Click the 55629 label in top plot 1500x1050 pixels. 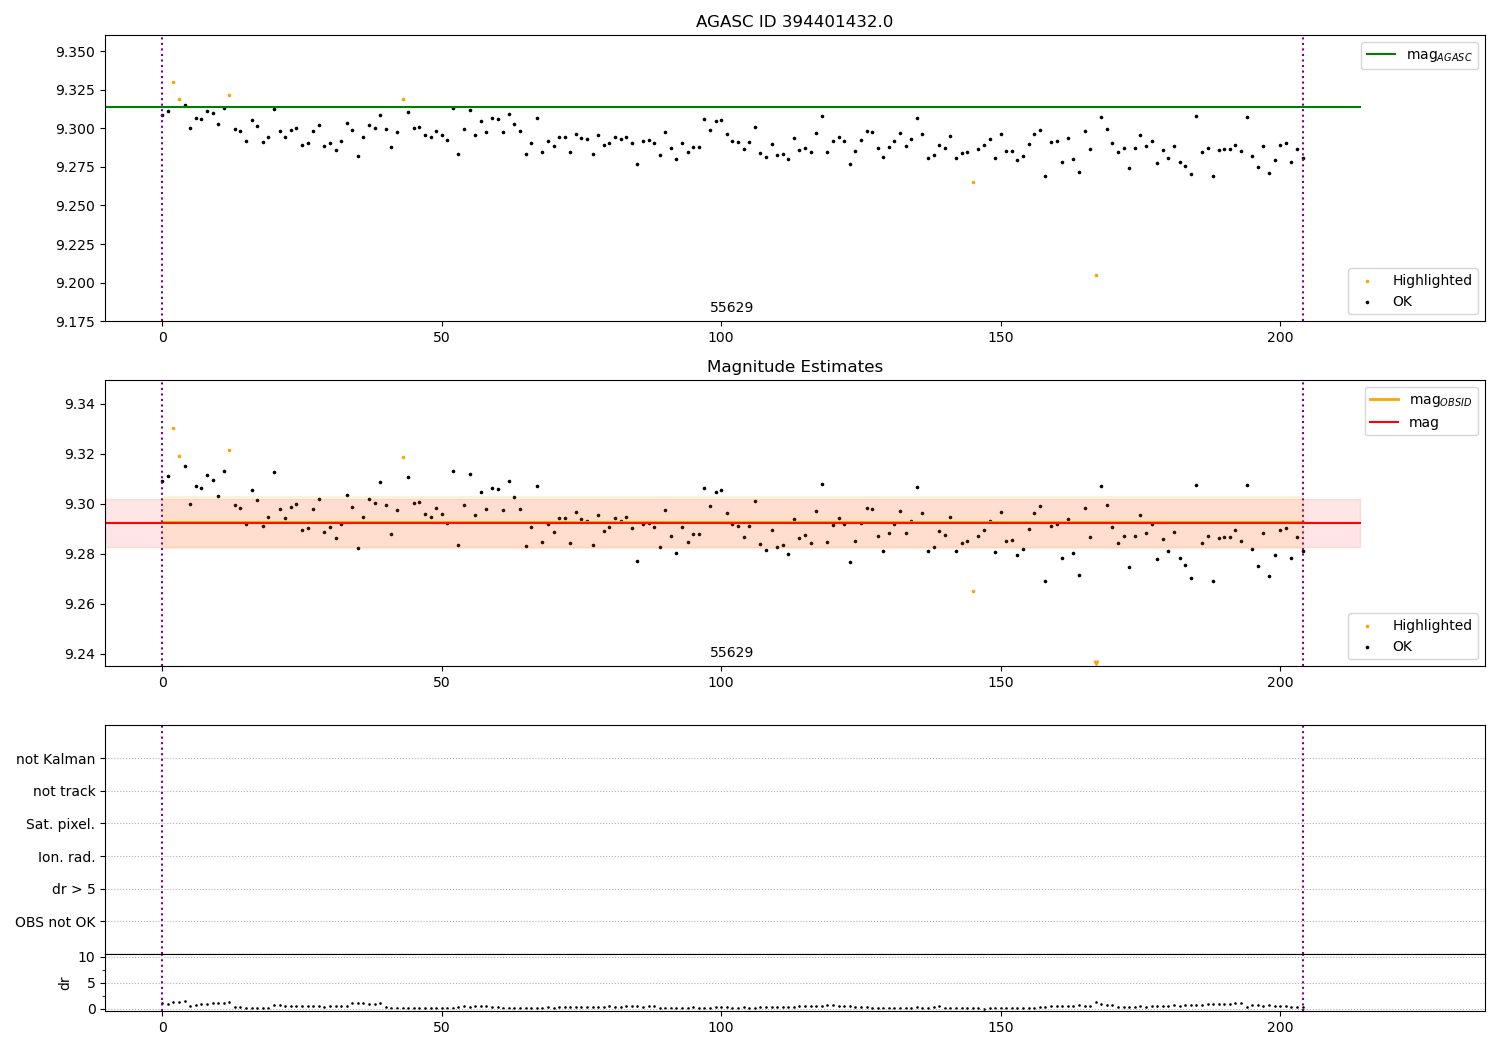click(x=731, y=308)
